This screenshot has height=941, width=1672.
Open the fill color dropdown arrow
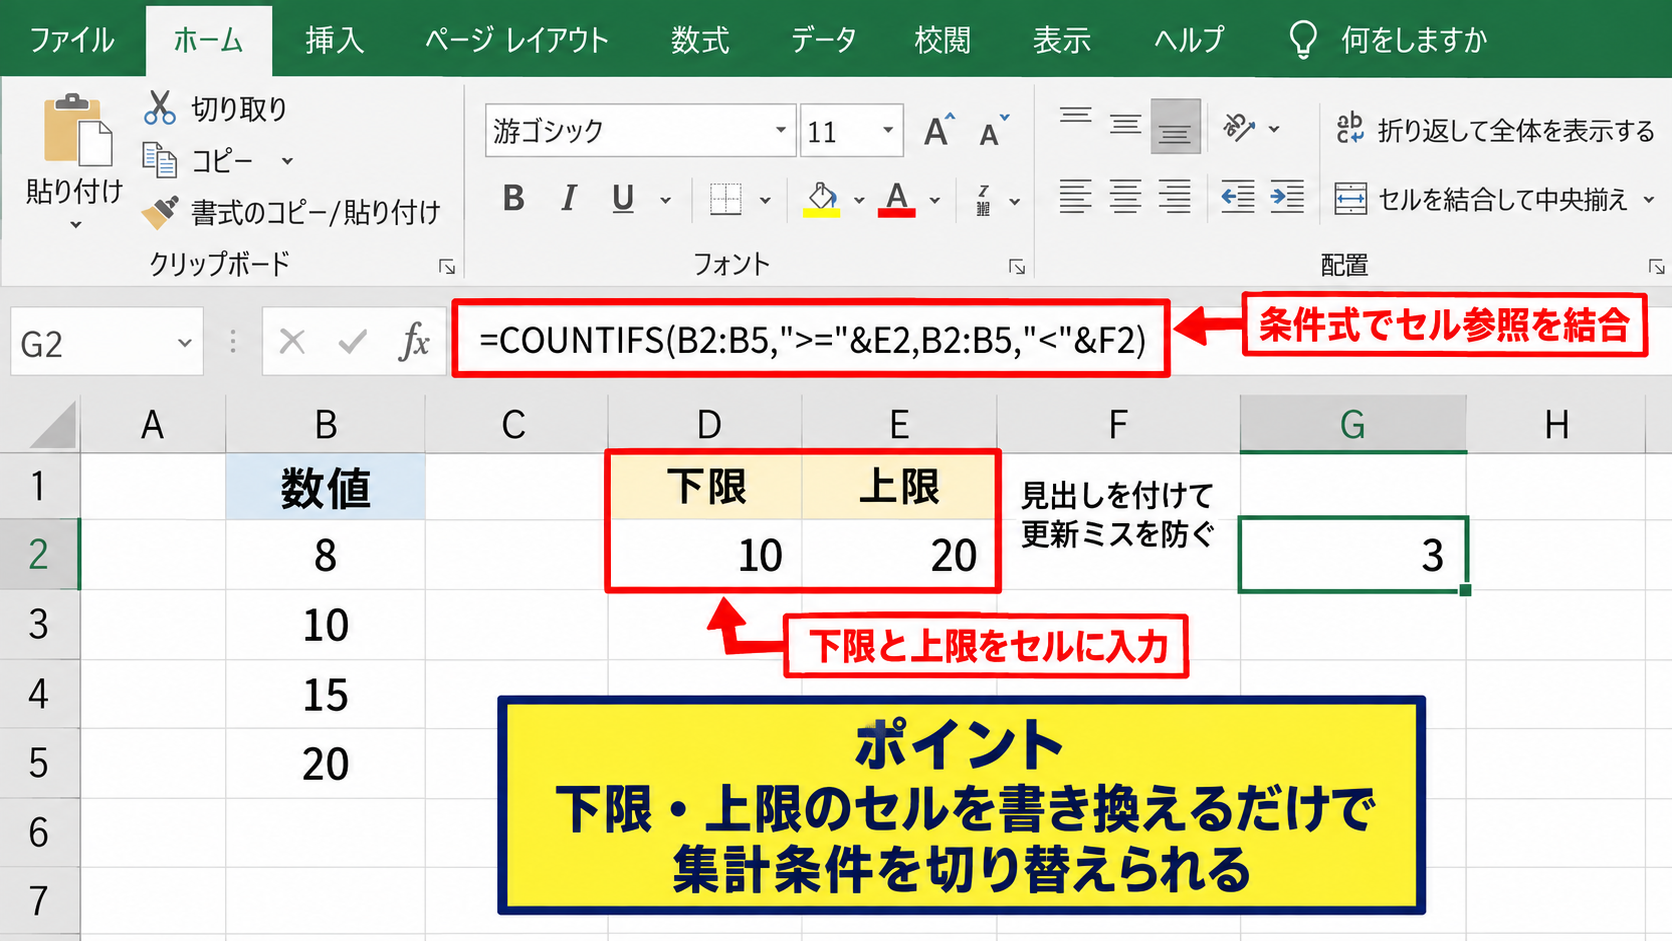859,201
